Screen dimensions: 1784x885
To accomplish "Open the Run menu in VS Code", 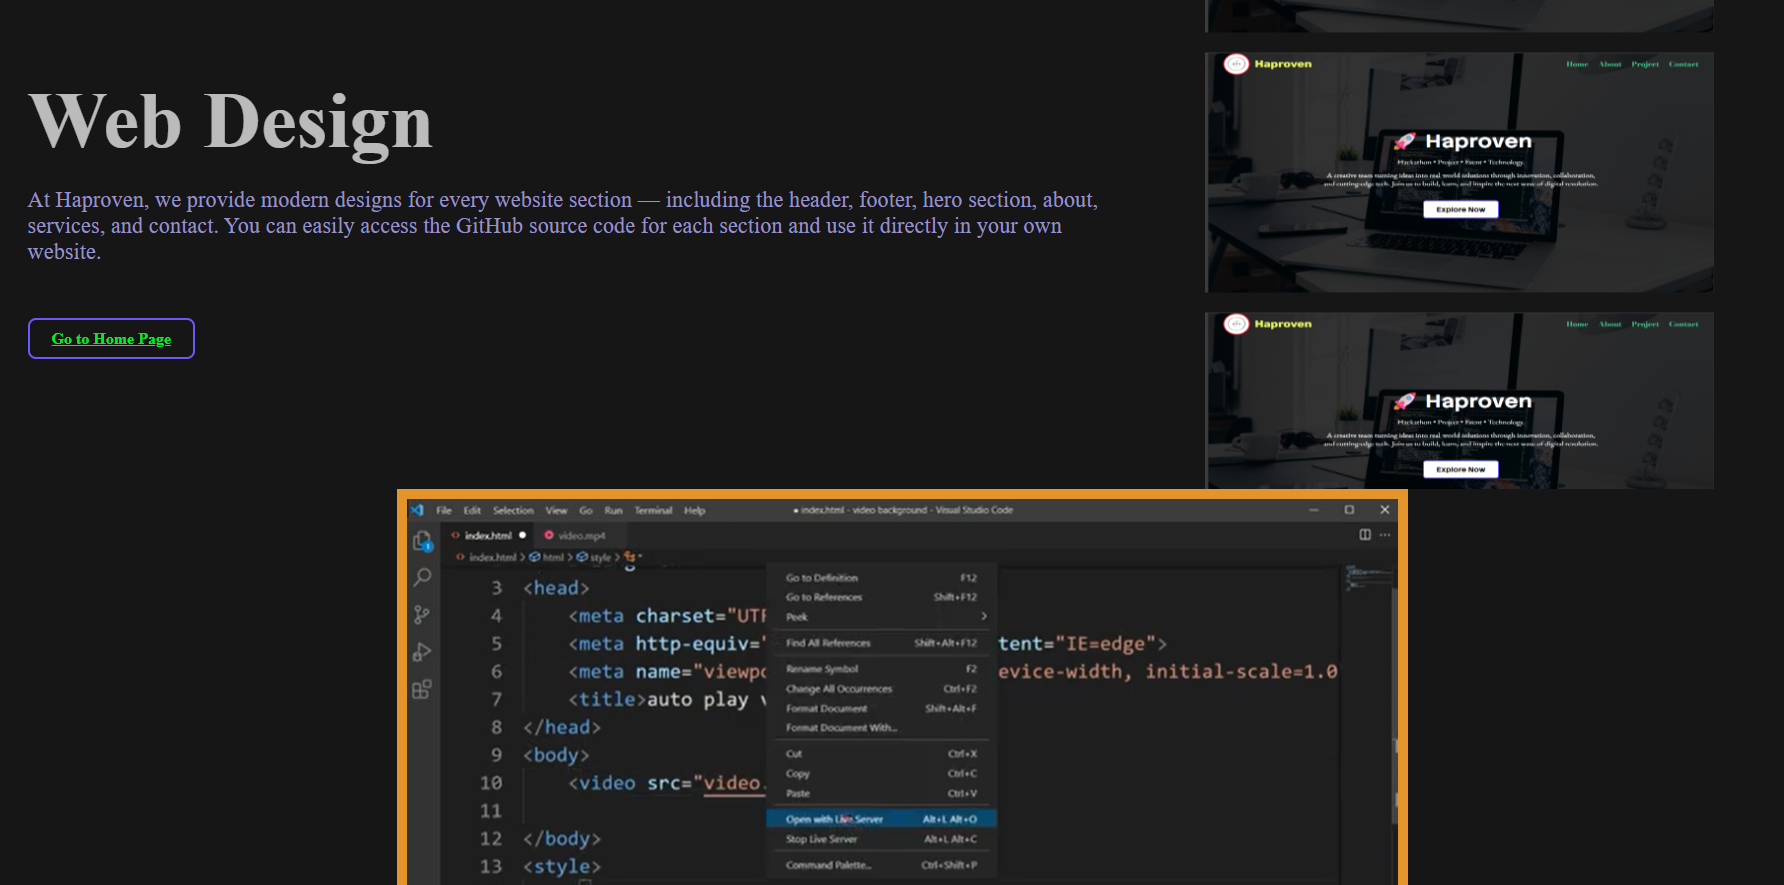I will click(613, 510).
